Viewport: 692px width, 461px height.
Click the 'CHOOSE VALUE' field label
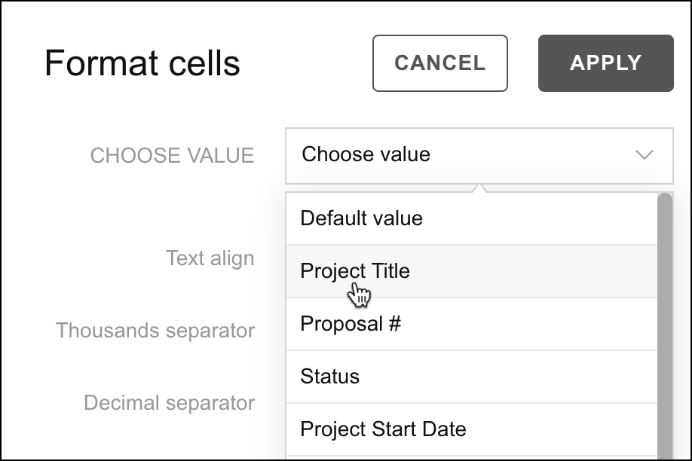point(172,156)
